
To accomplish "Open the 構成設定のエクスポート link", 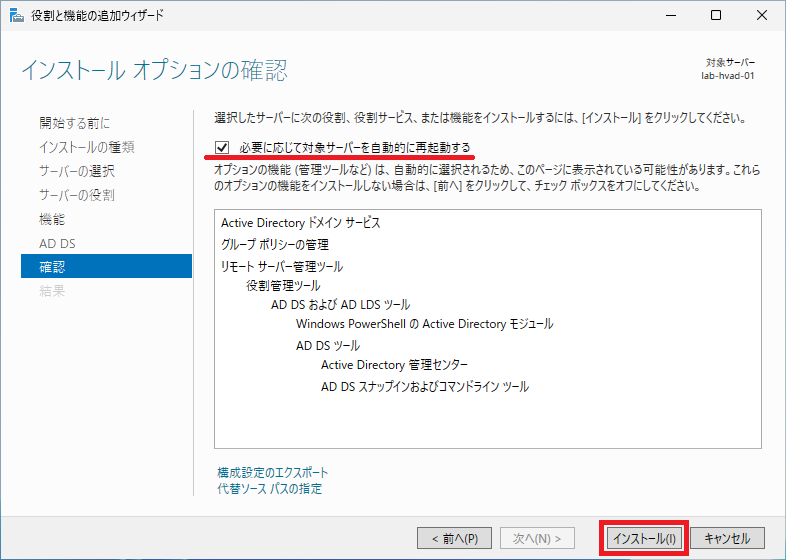I will tap(273, 472).
